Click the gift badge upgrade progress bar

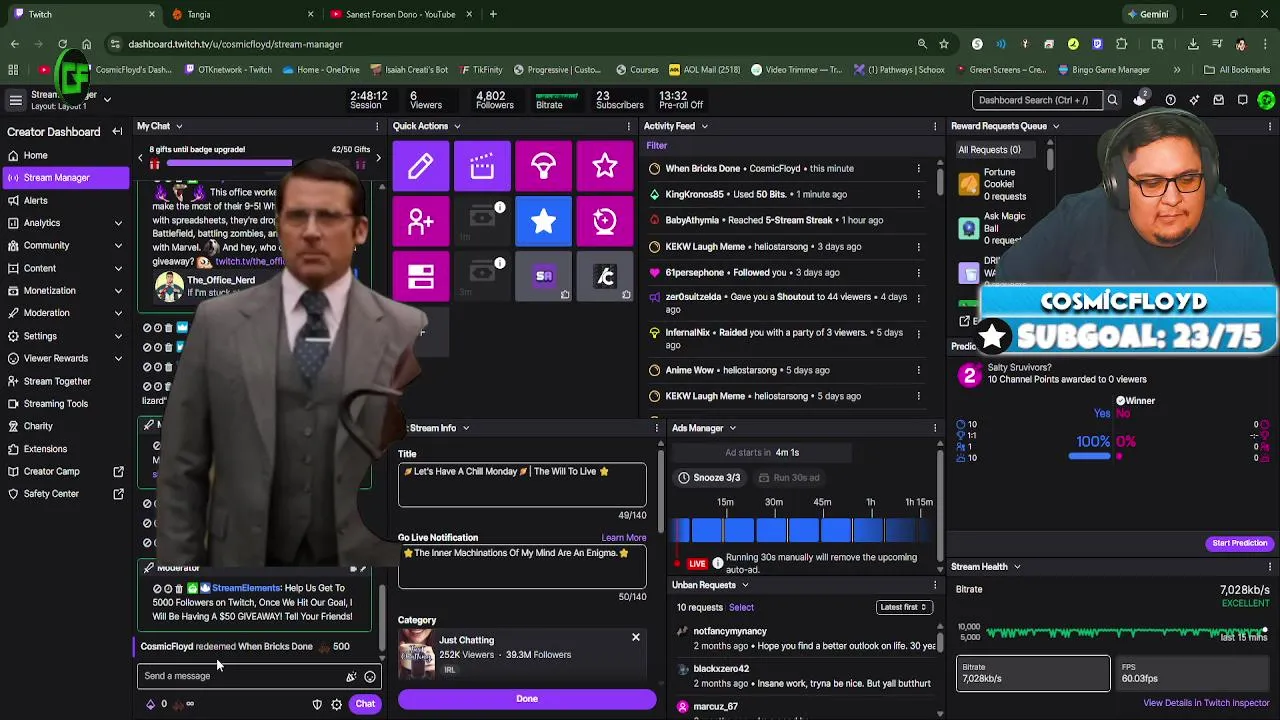(x=260, y=162)
